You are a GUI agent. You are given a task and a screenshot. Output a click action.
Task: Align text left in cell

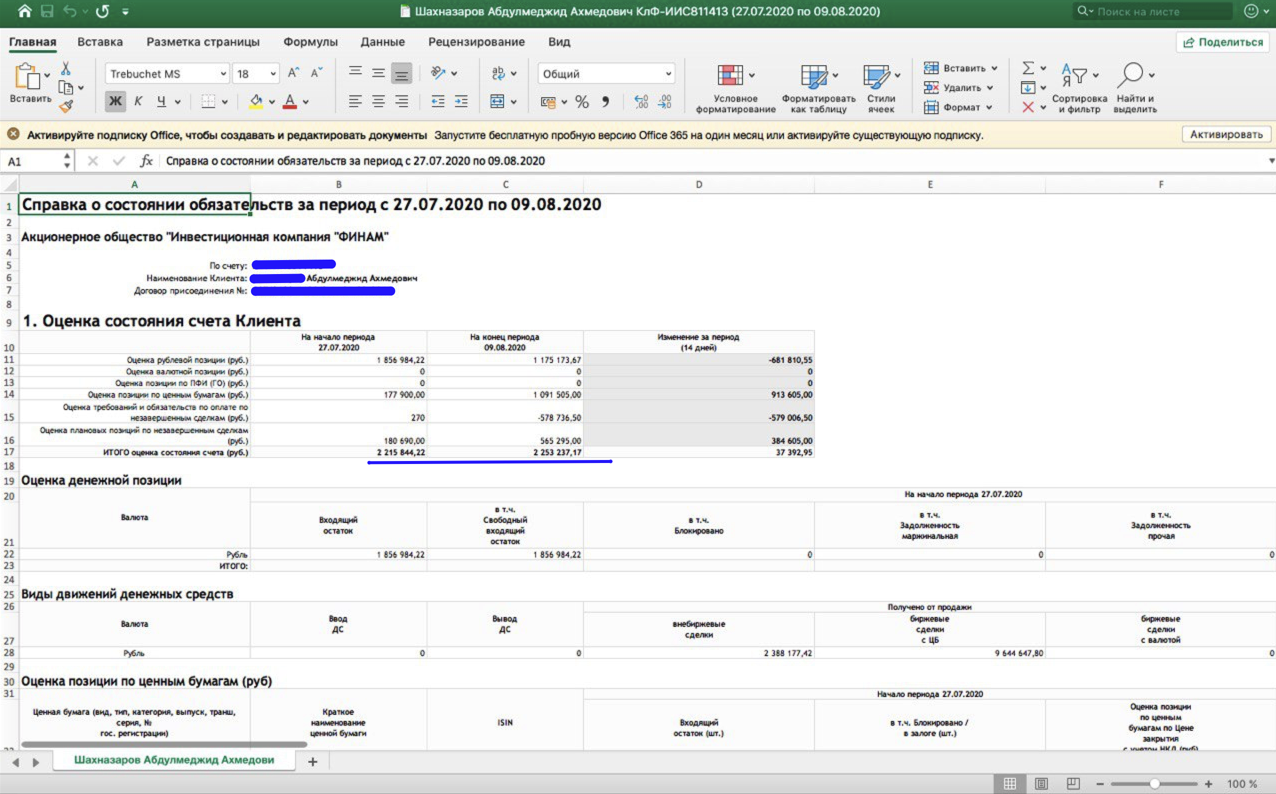(x=355, y=101)
